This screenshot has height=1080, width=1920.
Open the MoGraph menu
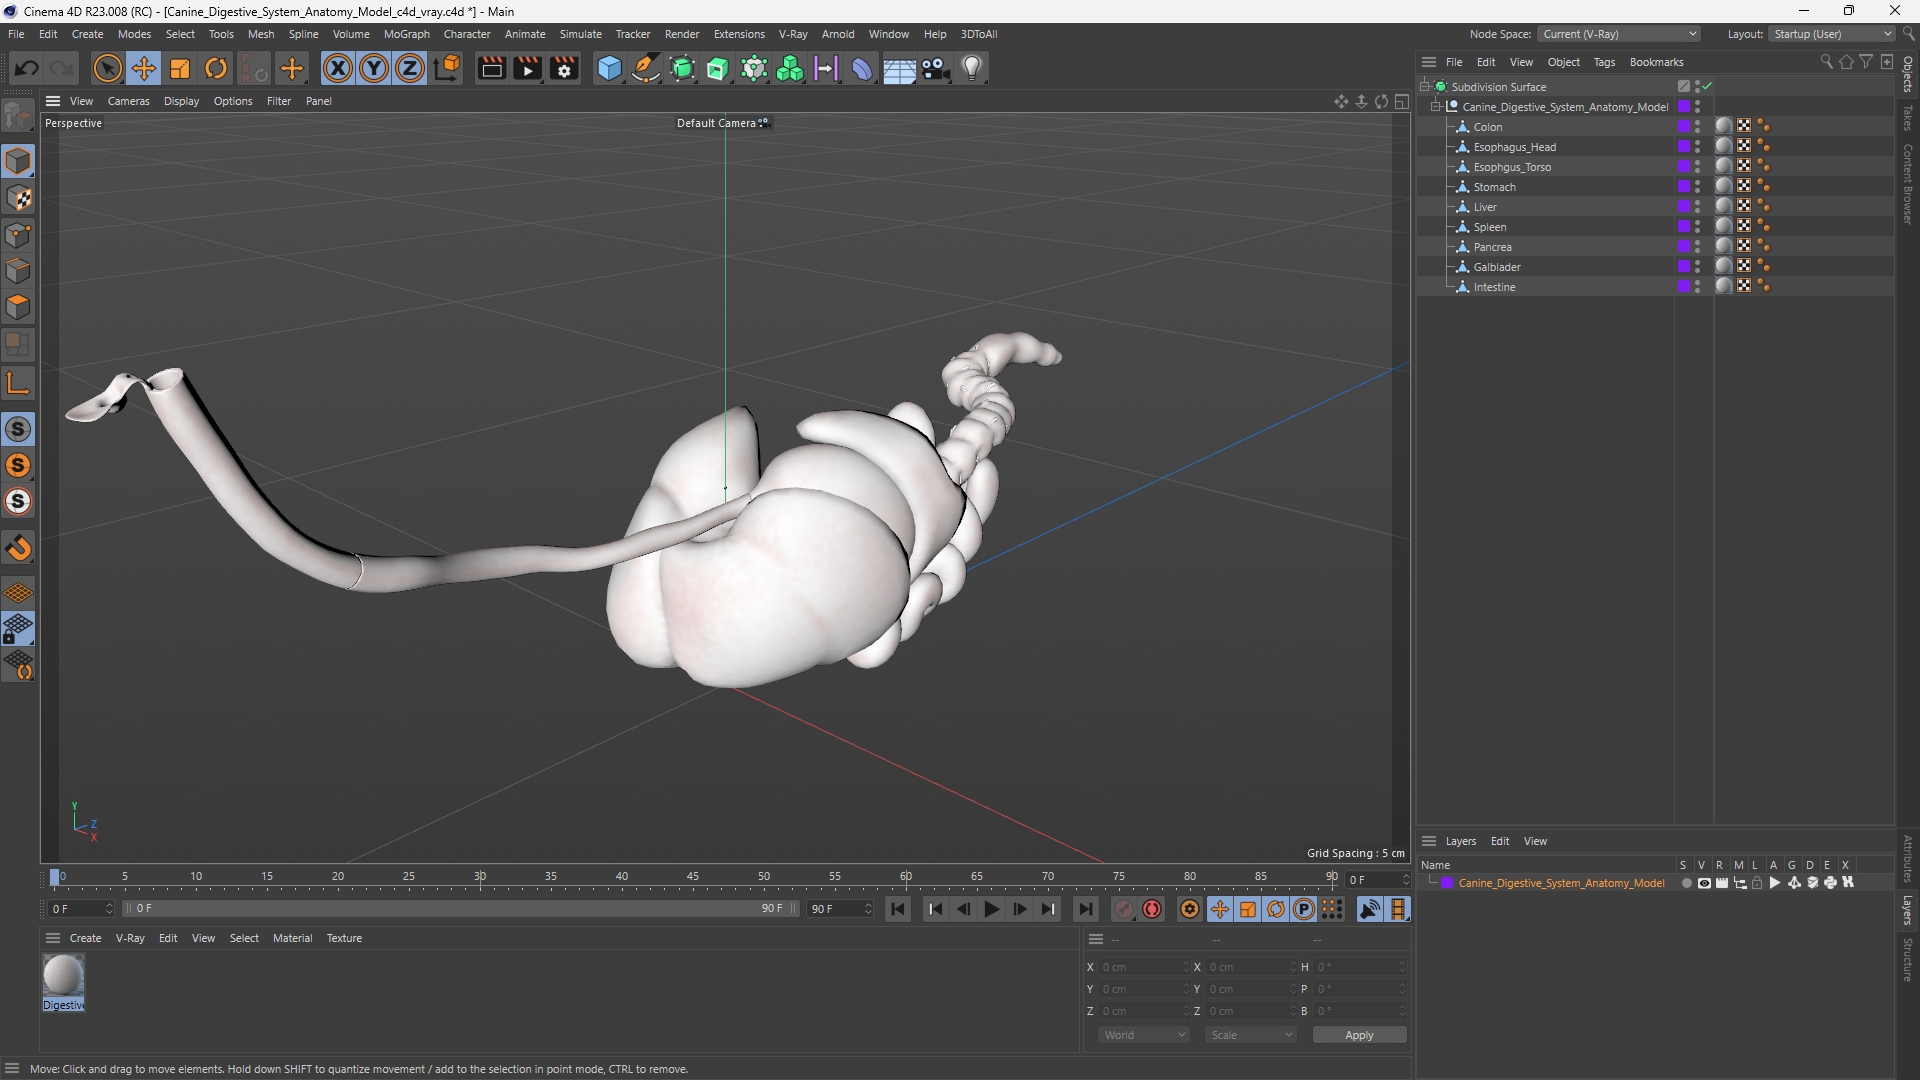(x=406, y=34)
